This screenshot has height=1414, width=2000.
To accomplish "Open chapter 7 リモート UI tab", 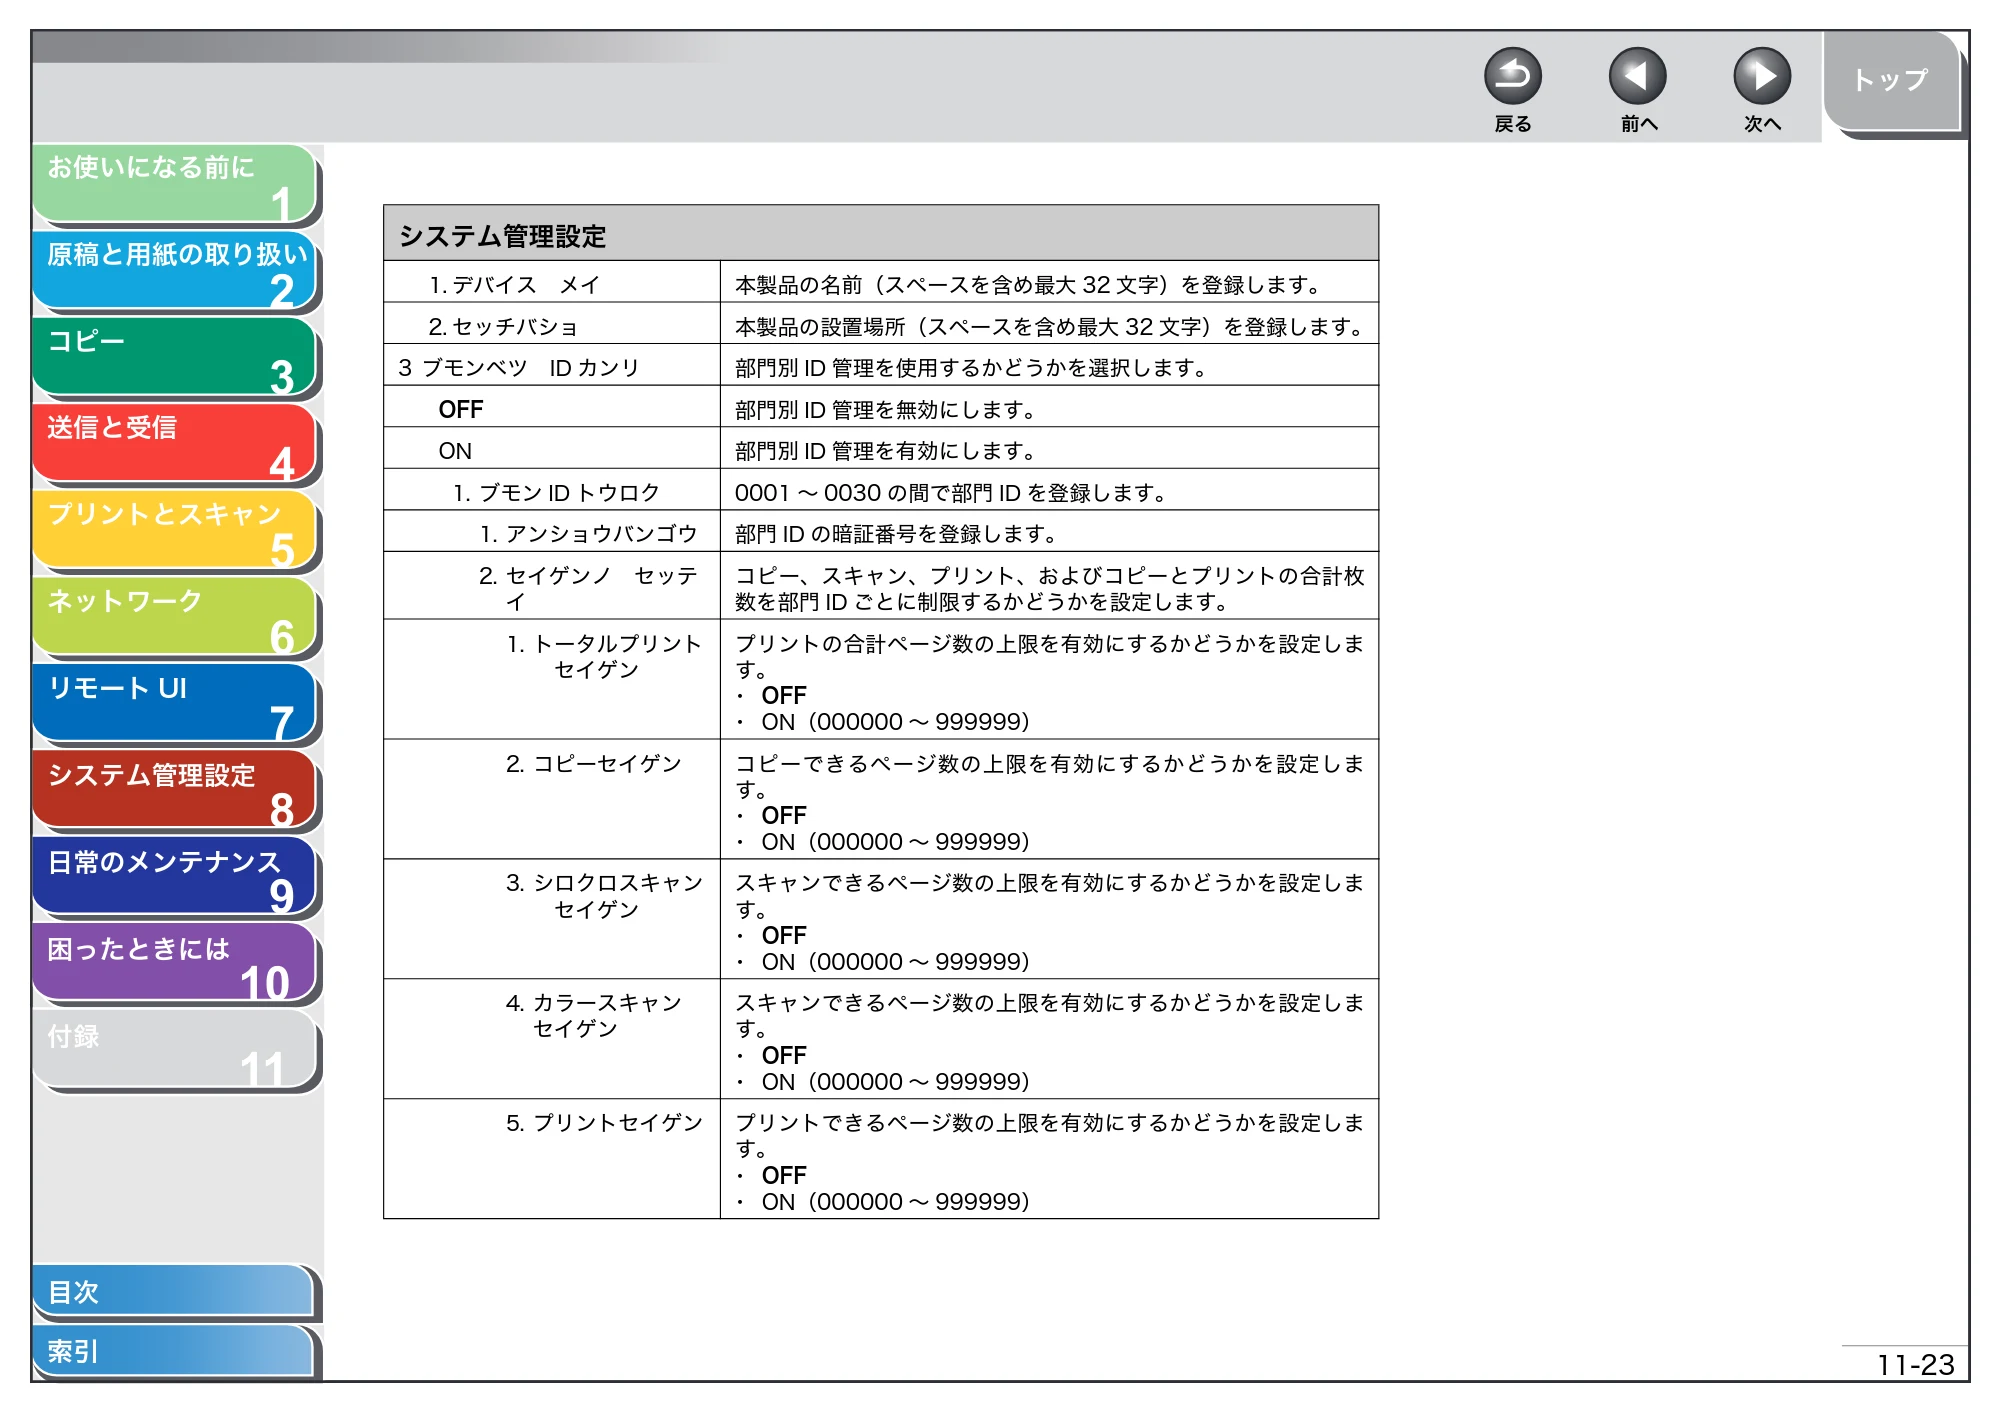I will [x=175, y=704].
